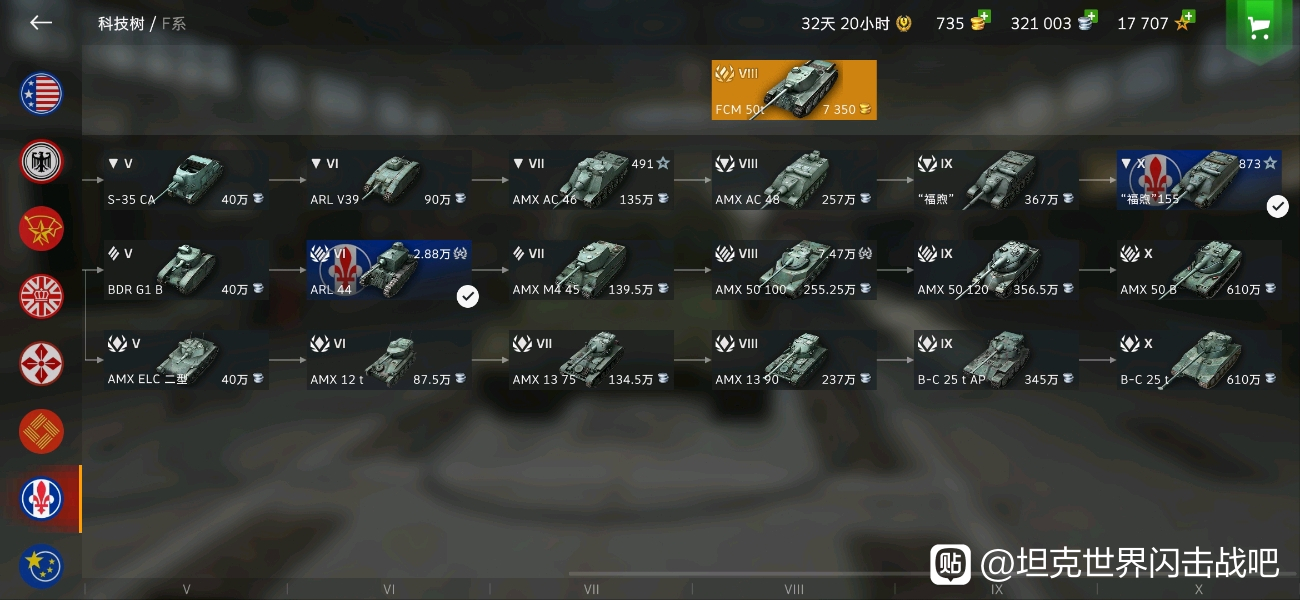Screen dimensions: 1300x600
Task: Select the B-C 25 t tank
Action: pos(1199,360)
